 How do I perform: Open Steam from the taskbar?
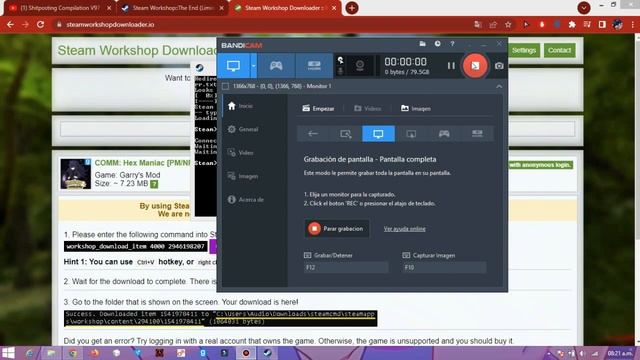(267, 353)
